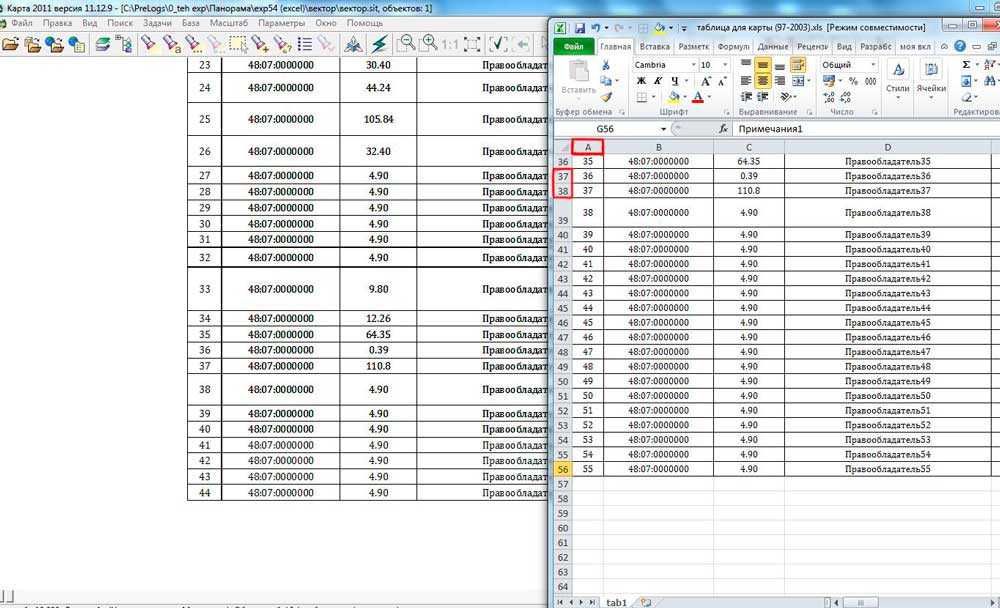1000x608 pixels.
Task: Toggle center horizontal alignment
Action: [x=762, y=81]
